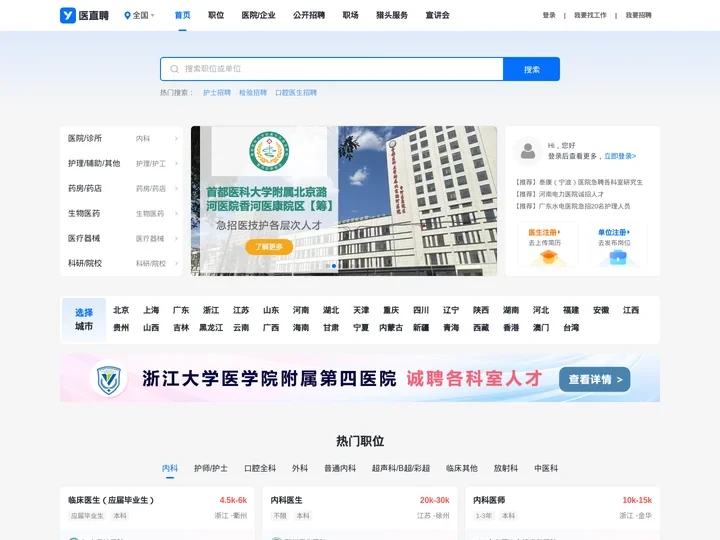Click the location pin icon next to 全国

[x=127, y=15]
